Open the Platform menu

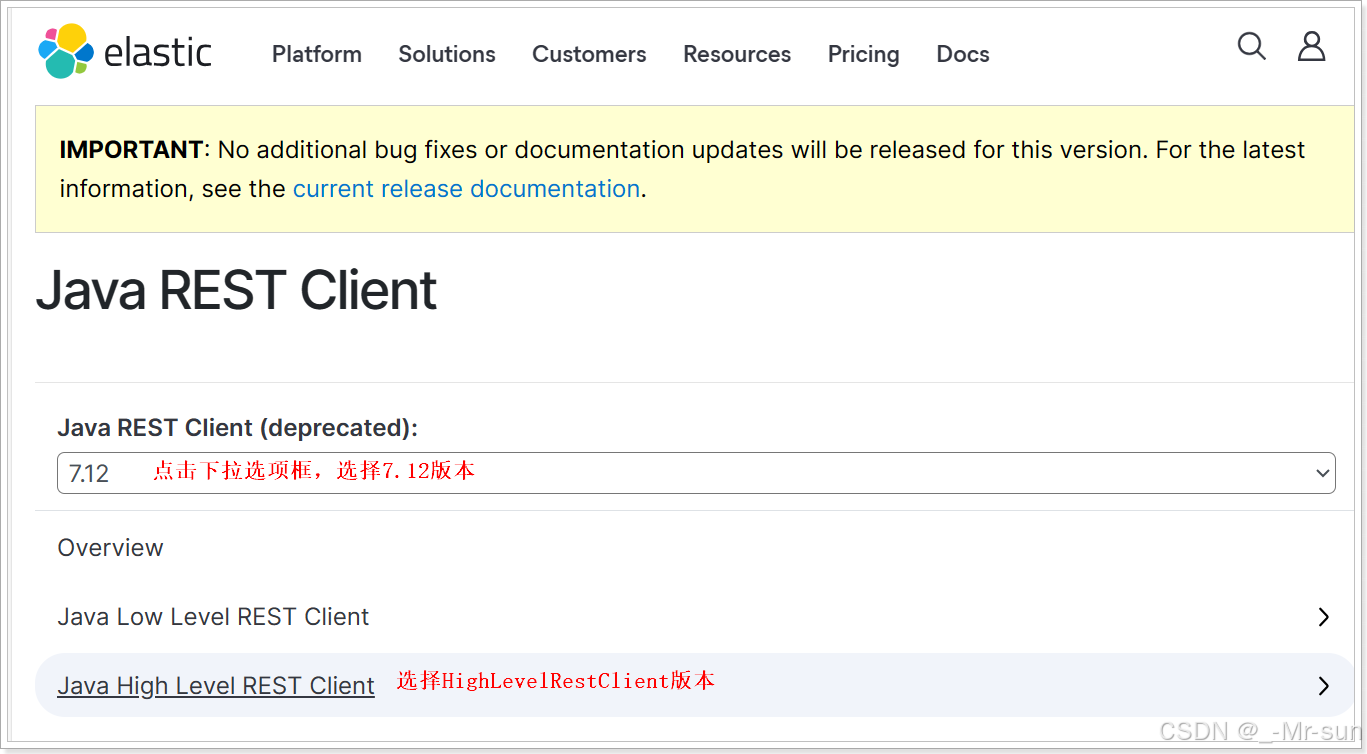(x=317, y=54)
